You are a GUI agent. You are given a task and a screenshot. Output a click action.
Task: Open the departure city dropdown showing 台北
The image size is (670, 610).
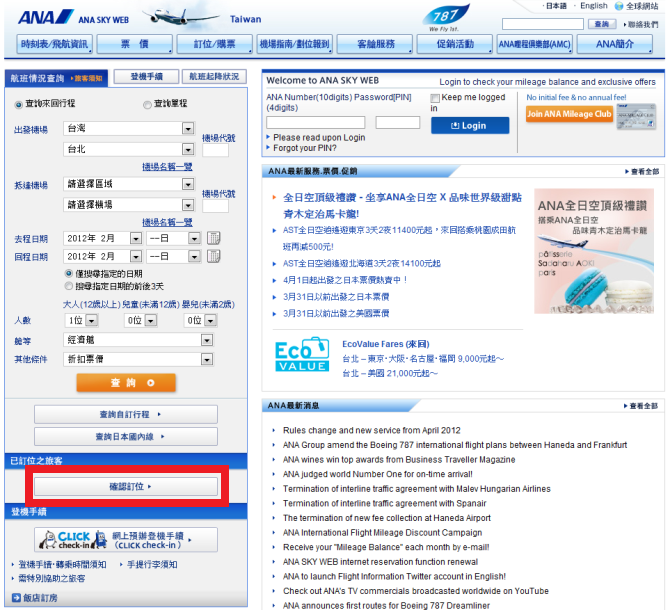129,149
